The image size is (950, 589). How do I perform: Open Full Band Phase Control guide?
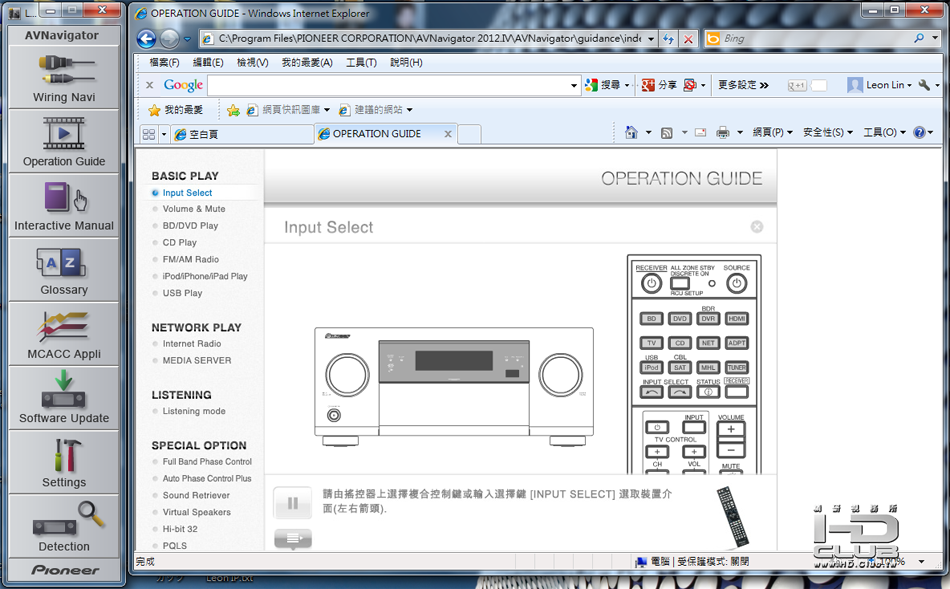(x=207, y=462)
